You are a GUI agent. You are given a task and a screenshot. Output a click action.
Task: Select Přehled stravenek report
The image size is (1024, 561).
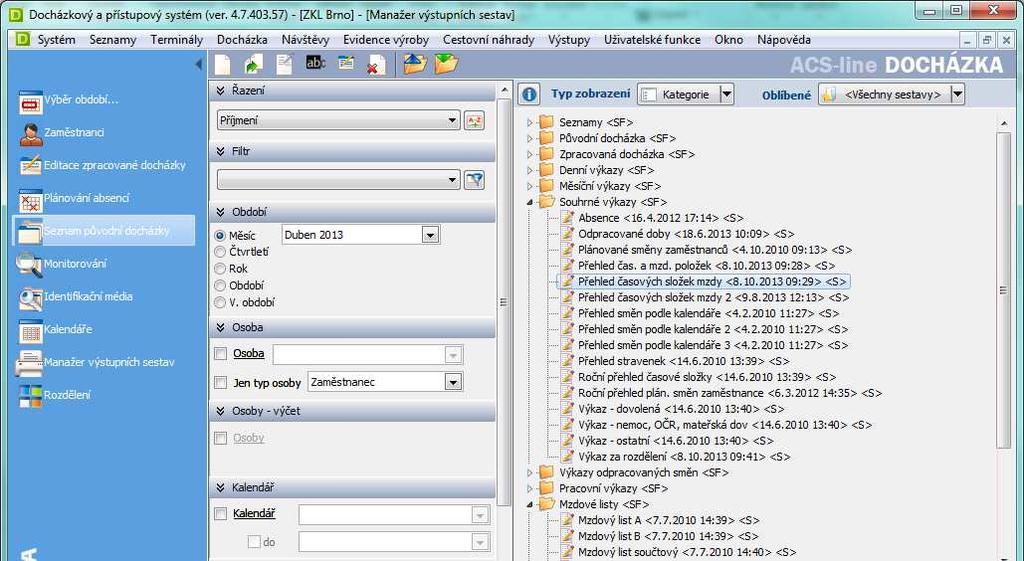pos(683,361)
